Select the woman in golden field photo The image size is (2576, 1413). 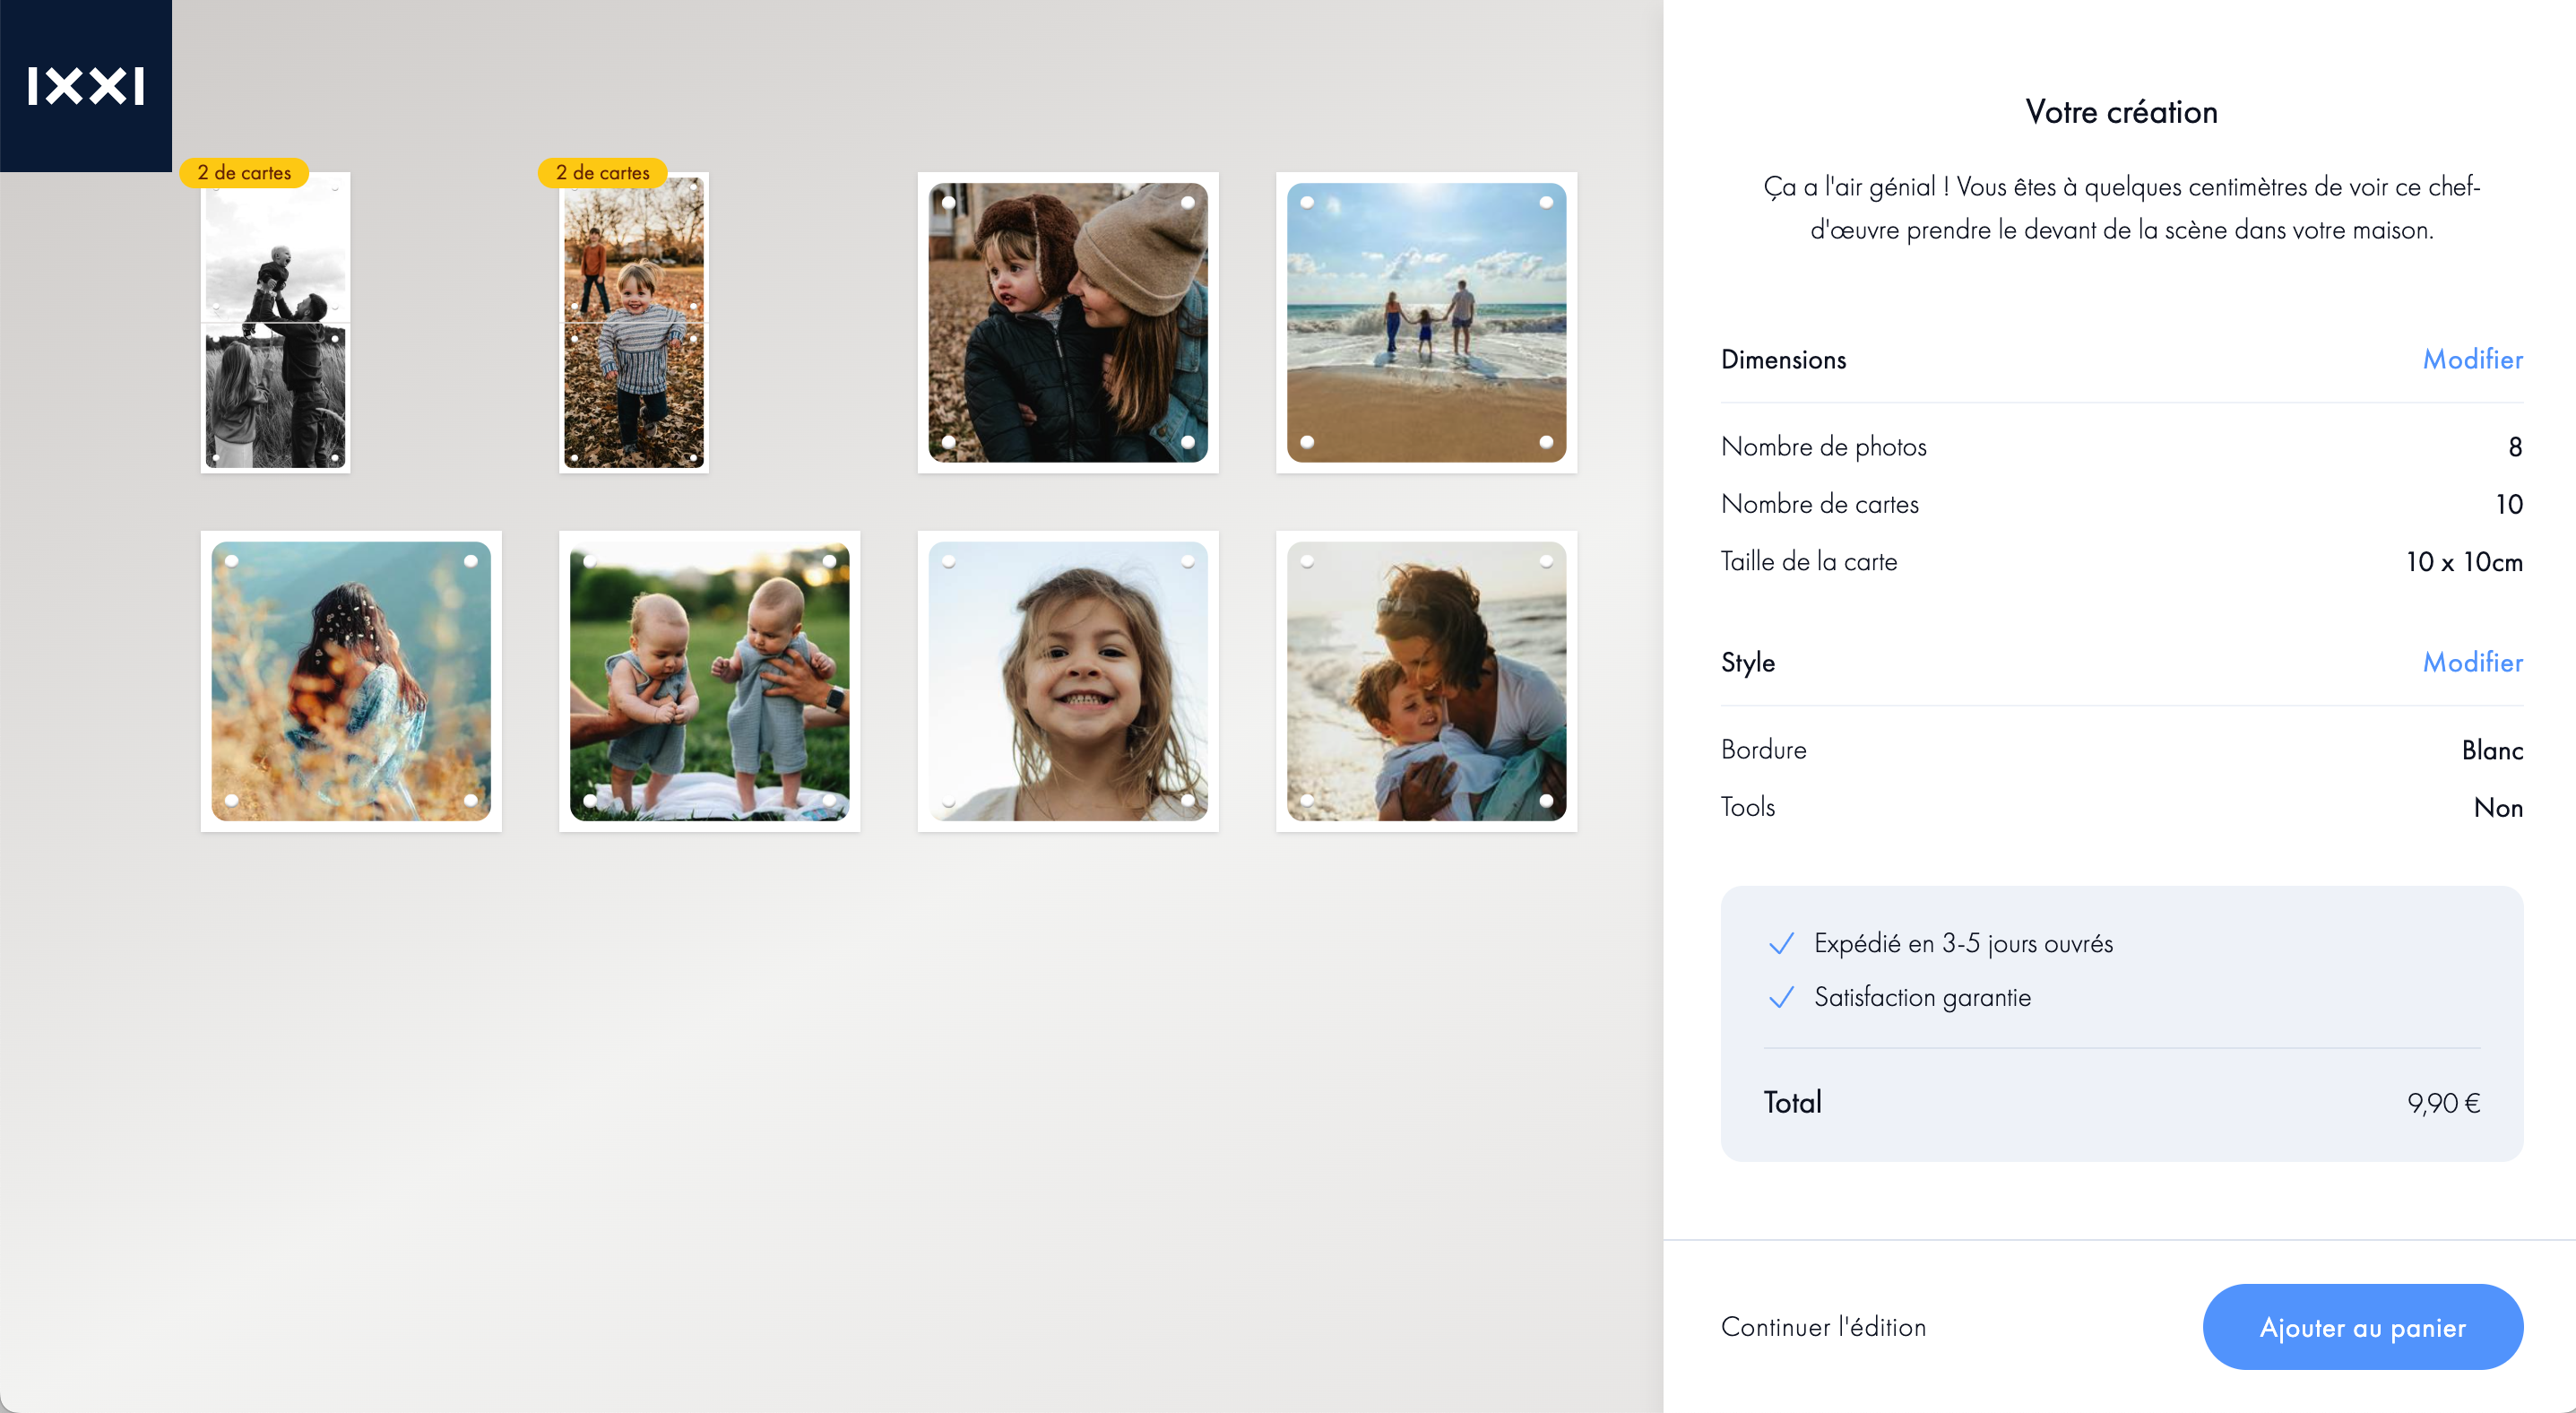pos(351,681)
